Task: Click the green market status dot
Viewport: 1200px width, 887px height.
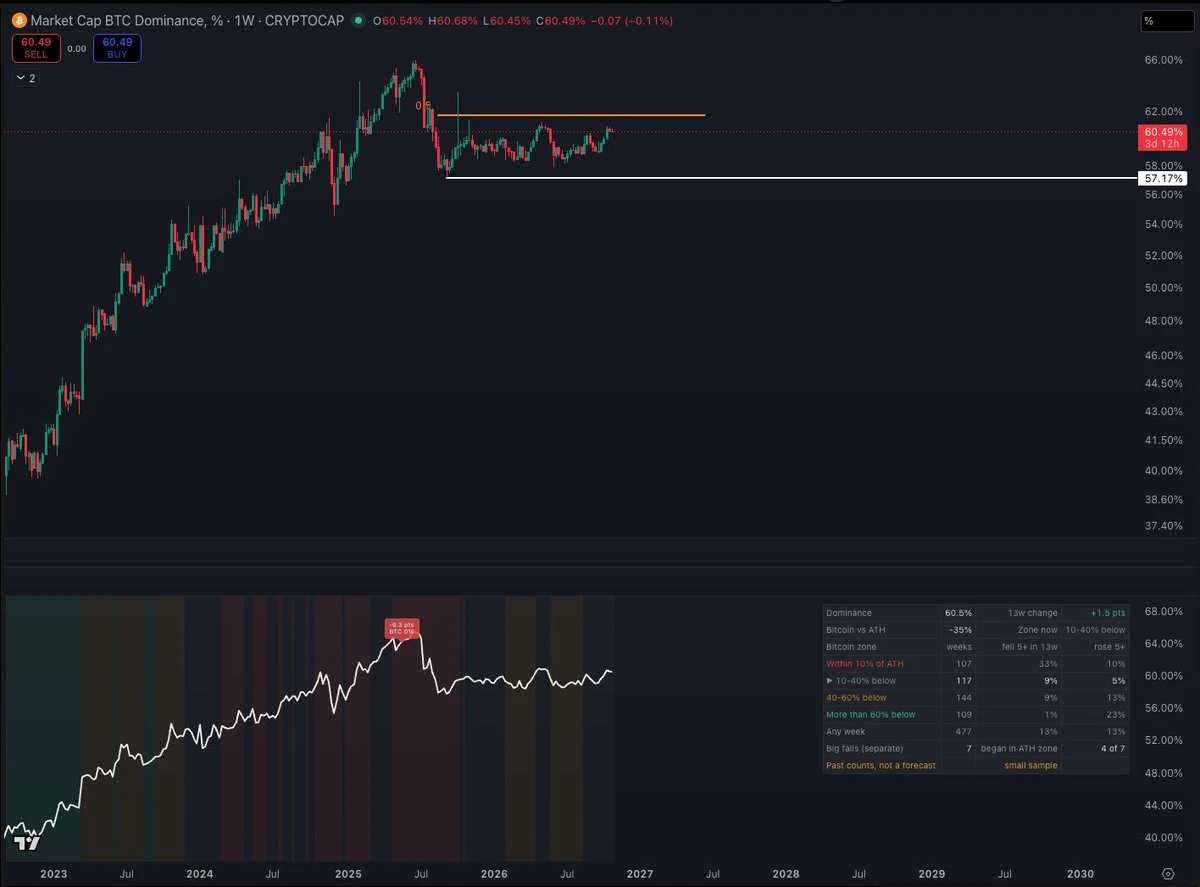Action: point(358,21)
